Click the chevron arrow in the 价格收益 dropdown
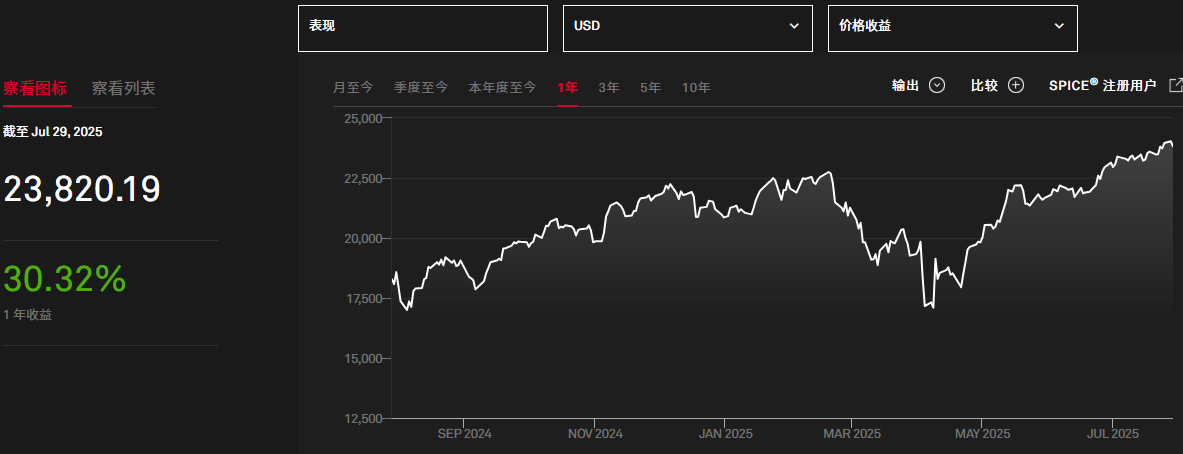1183x454 pixels. (1059, 26)
